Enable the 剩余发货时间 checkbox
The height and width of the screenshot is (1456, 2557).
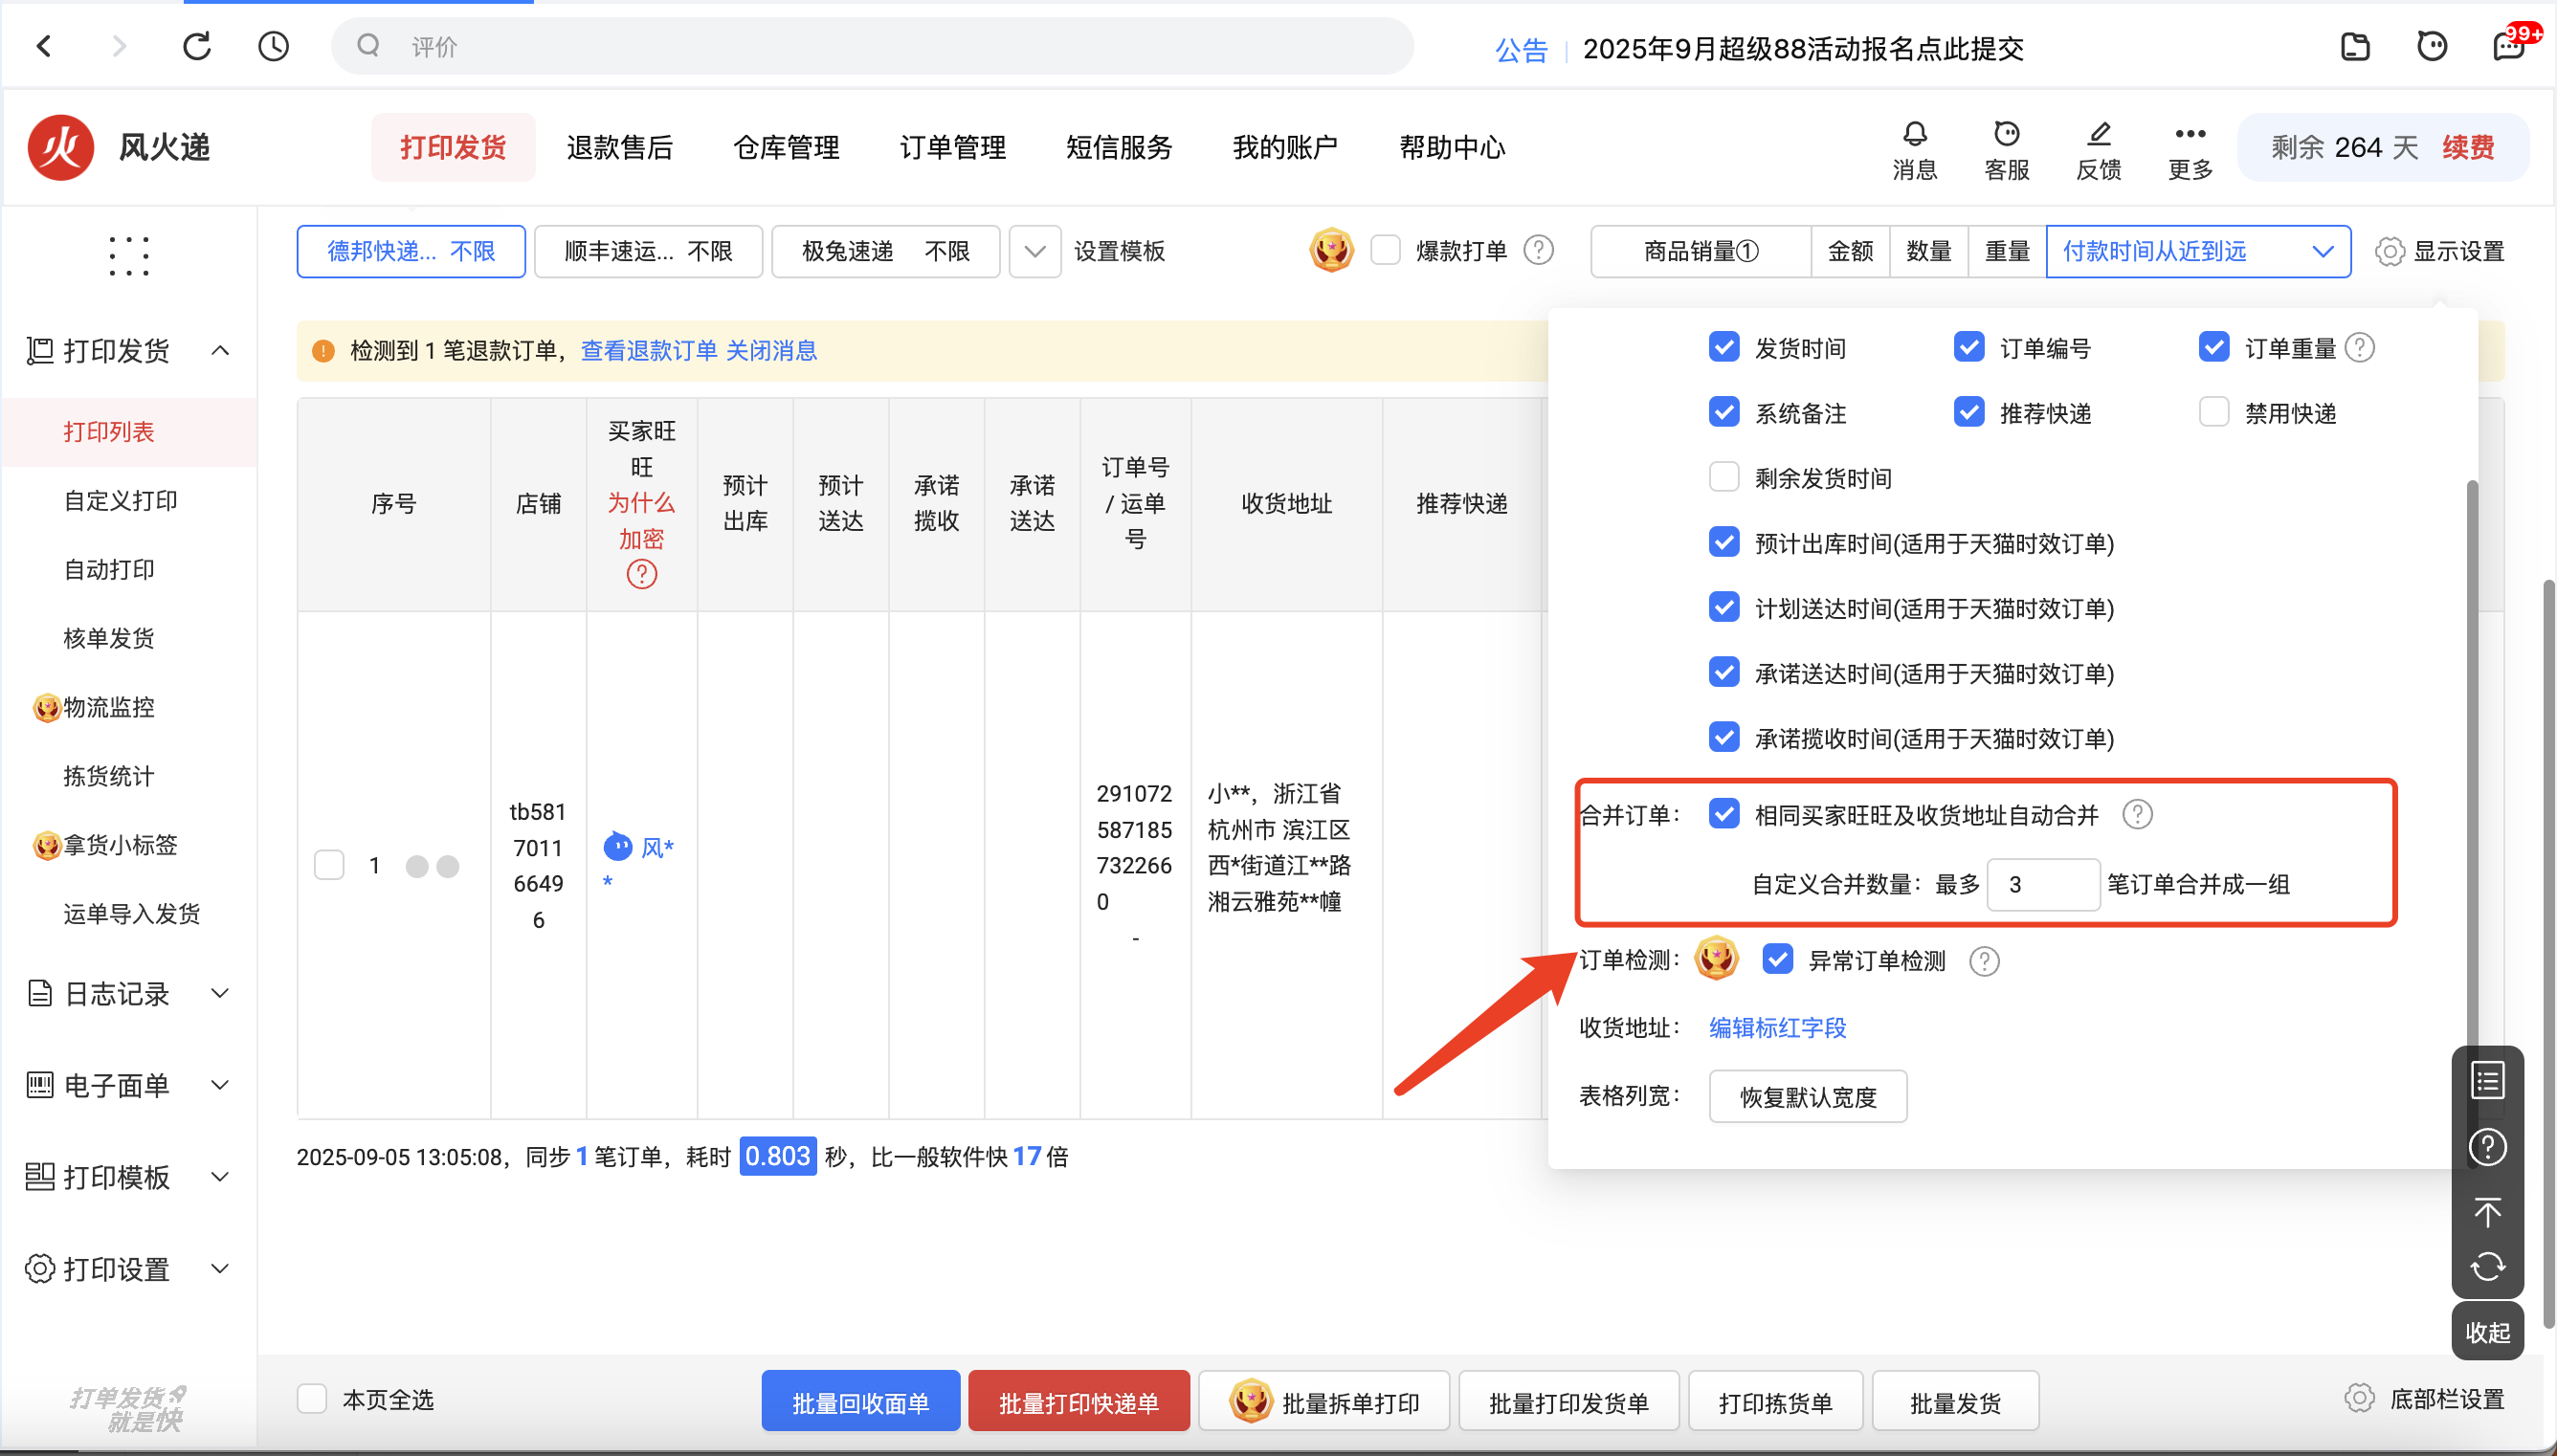pyautogui.click(x=1724, y=477)
